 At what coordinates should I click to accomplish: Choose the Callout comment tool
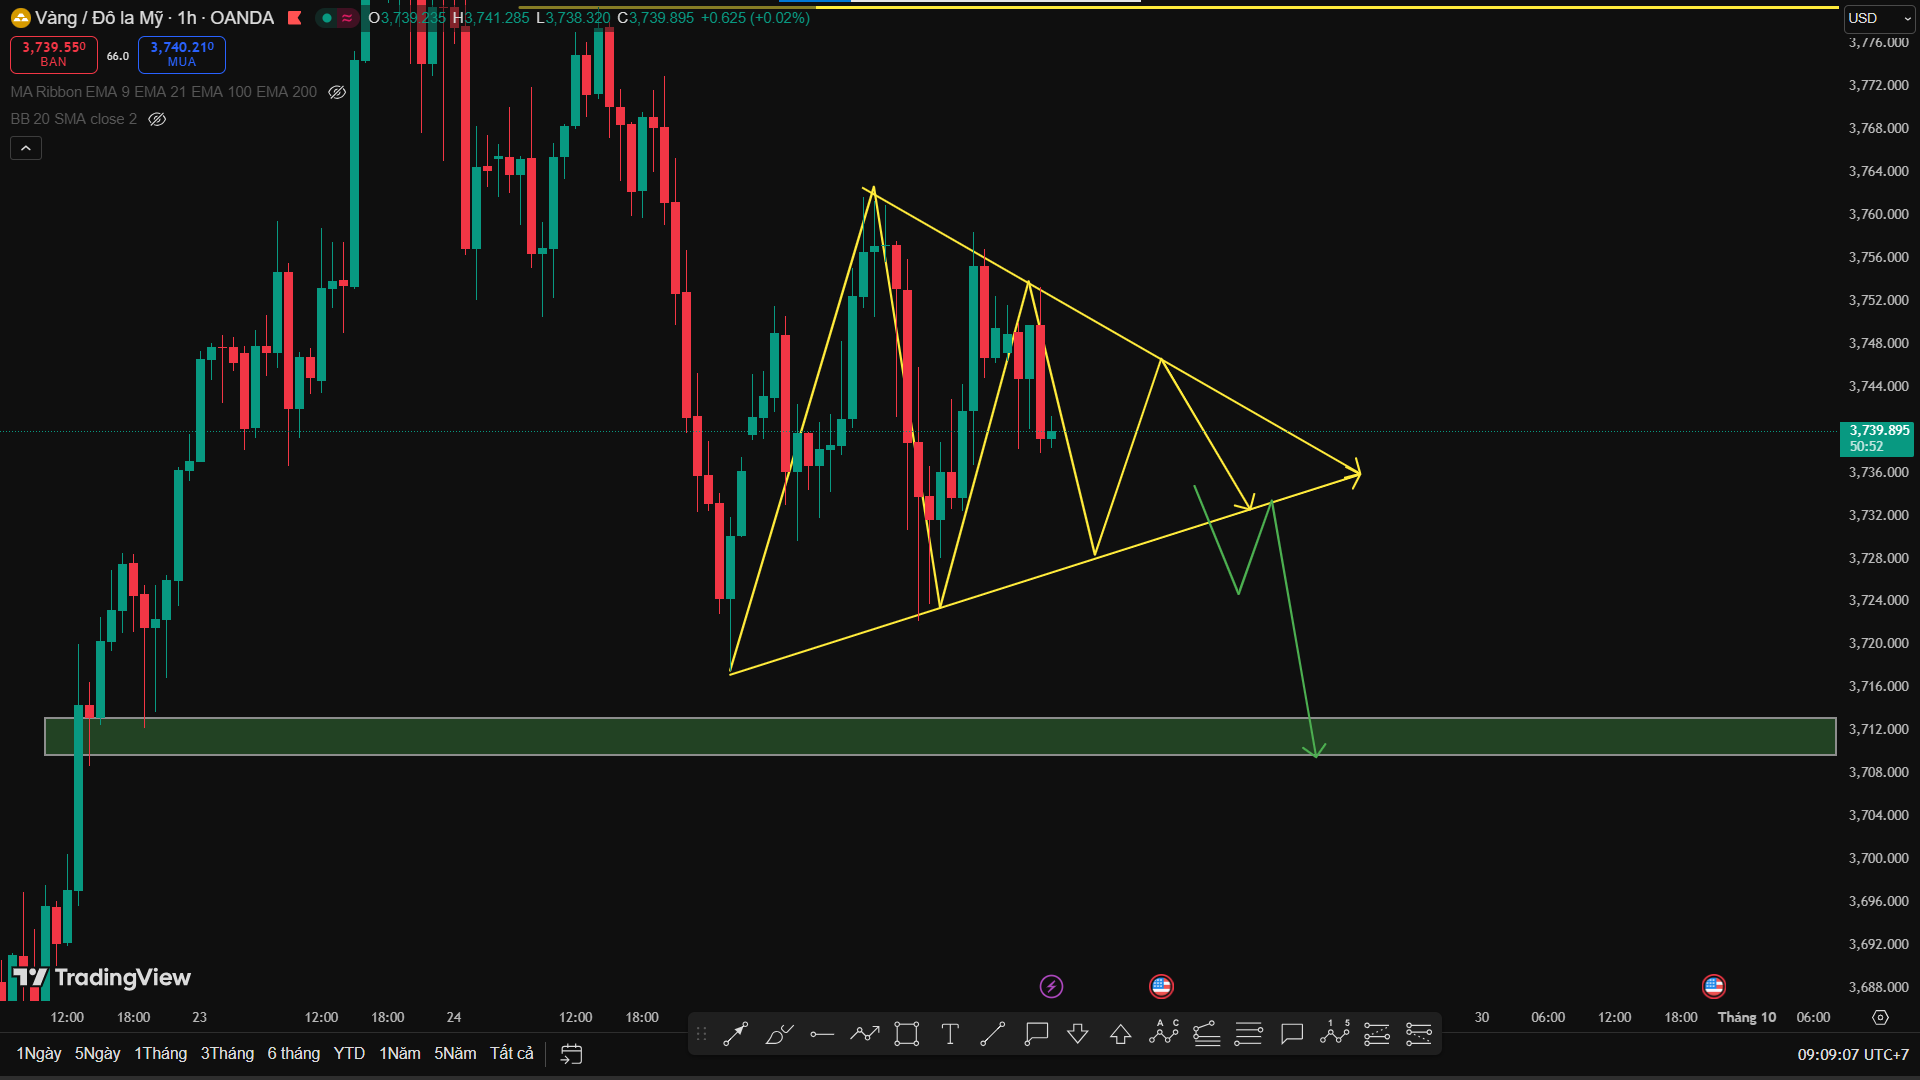[1036, 1034]
